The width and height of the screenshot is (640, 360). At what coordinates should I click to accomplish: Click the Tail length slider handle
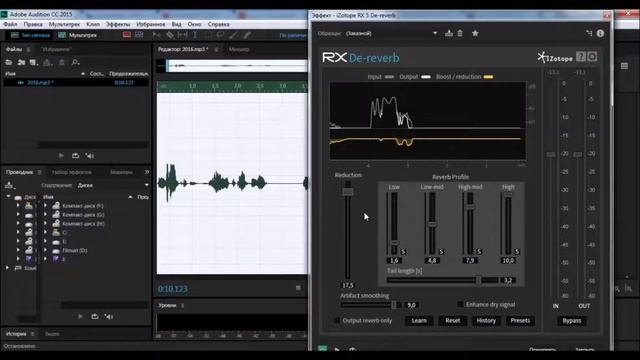[478, 280]
